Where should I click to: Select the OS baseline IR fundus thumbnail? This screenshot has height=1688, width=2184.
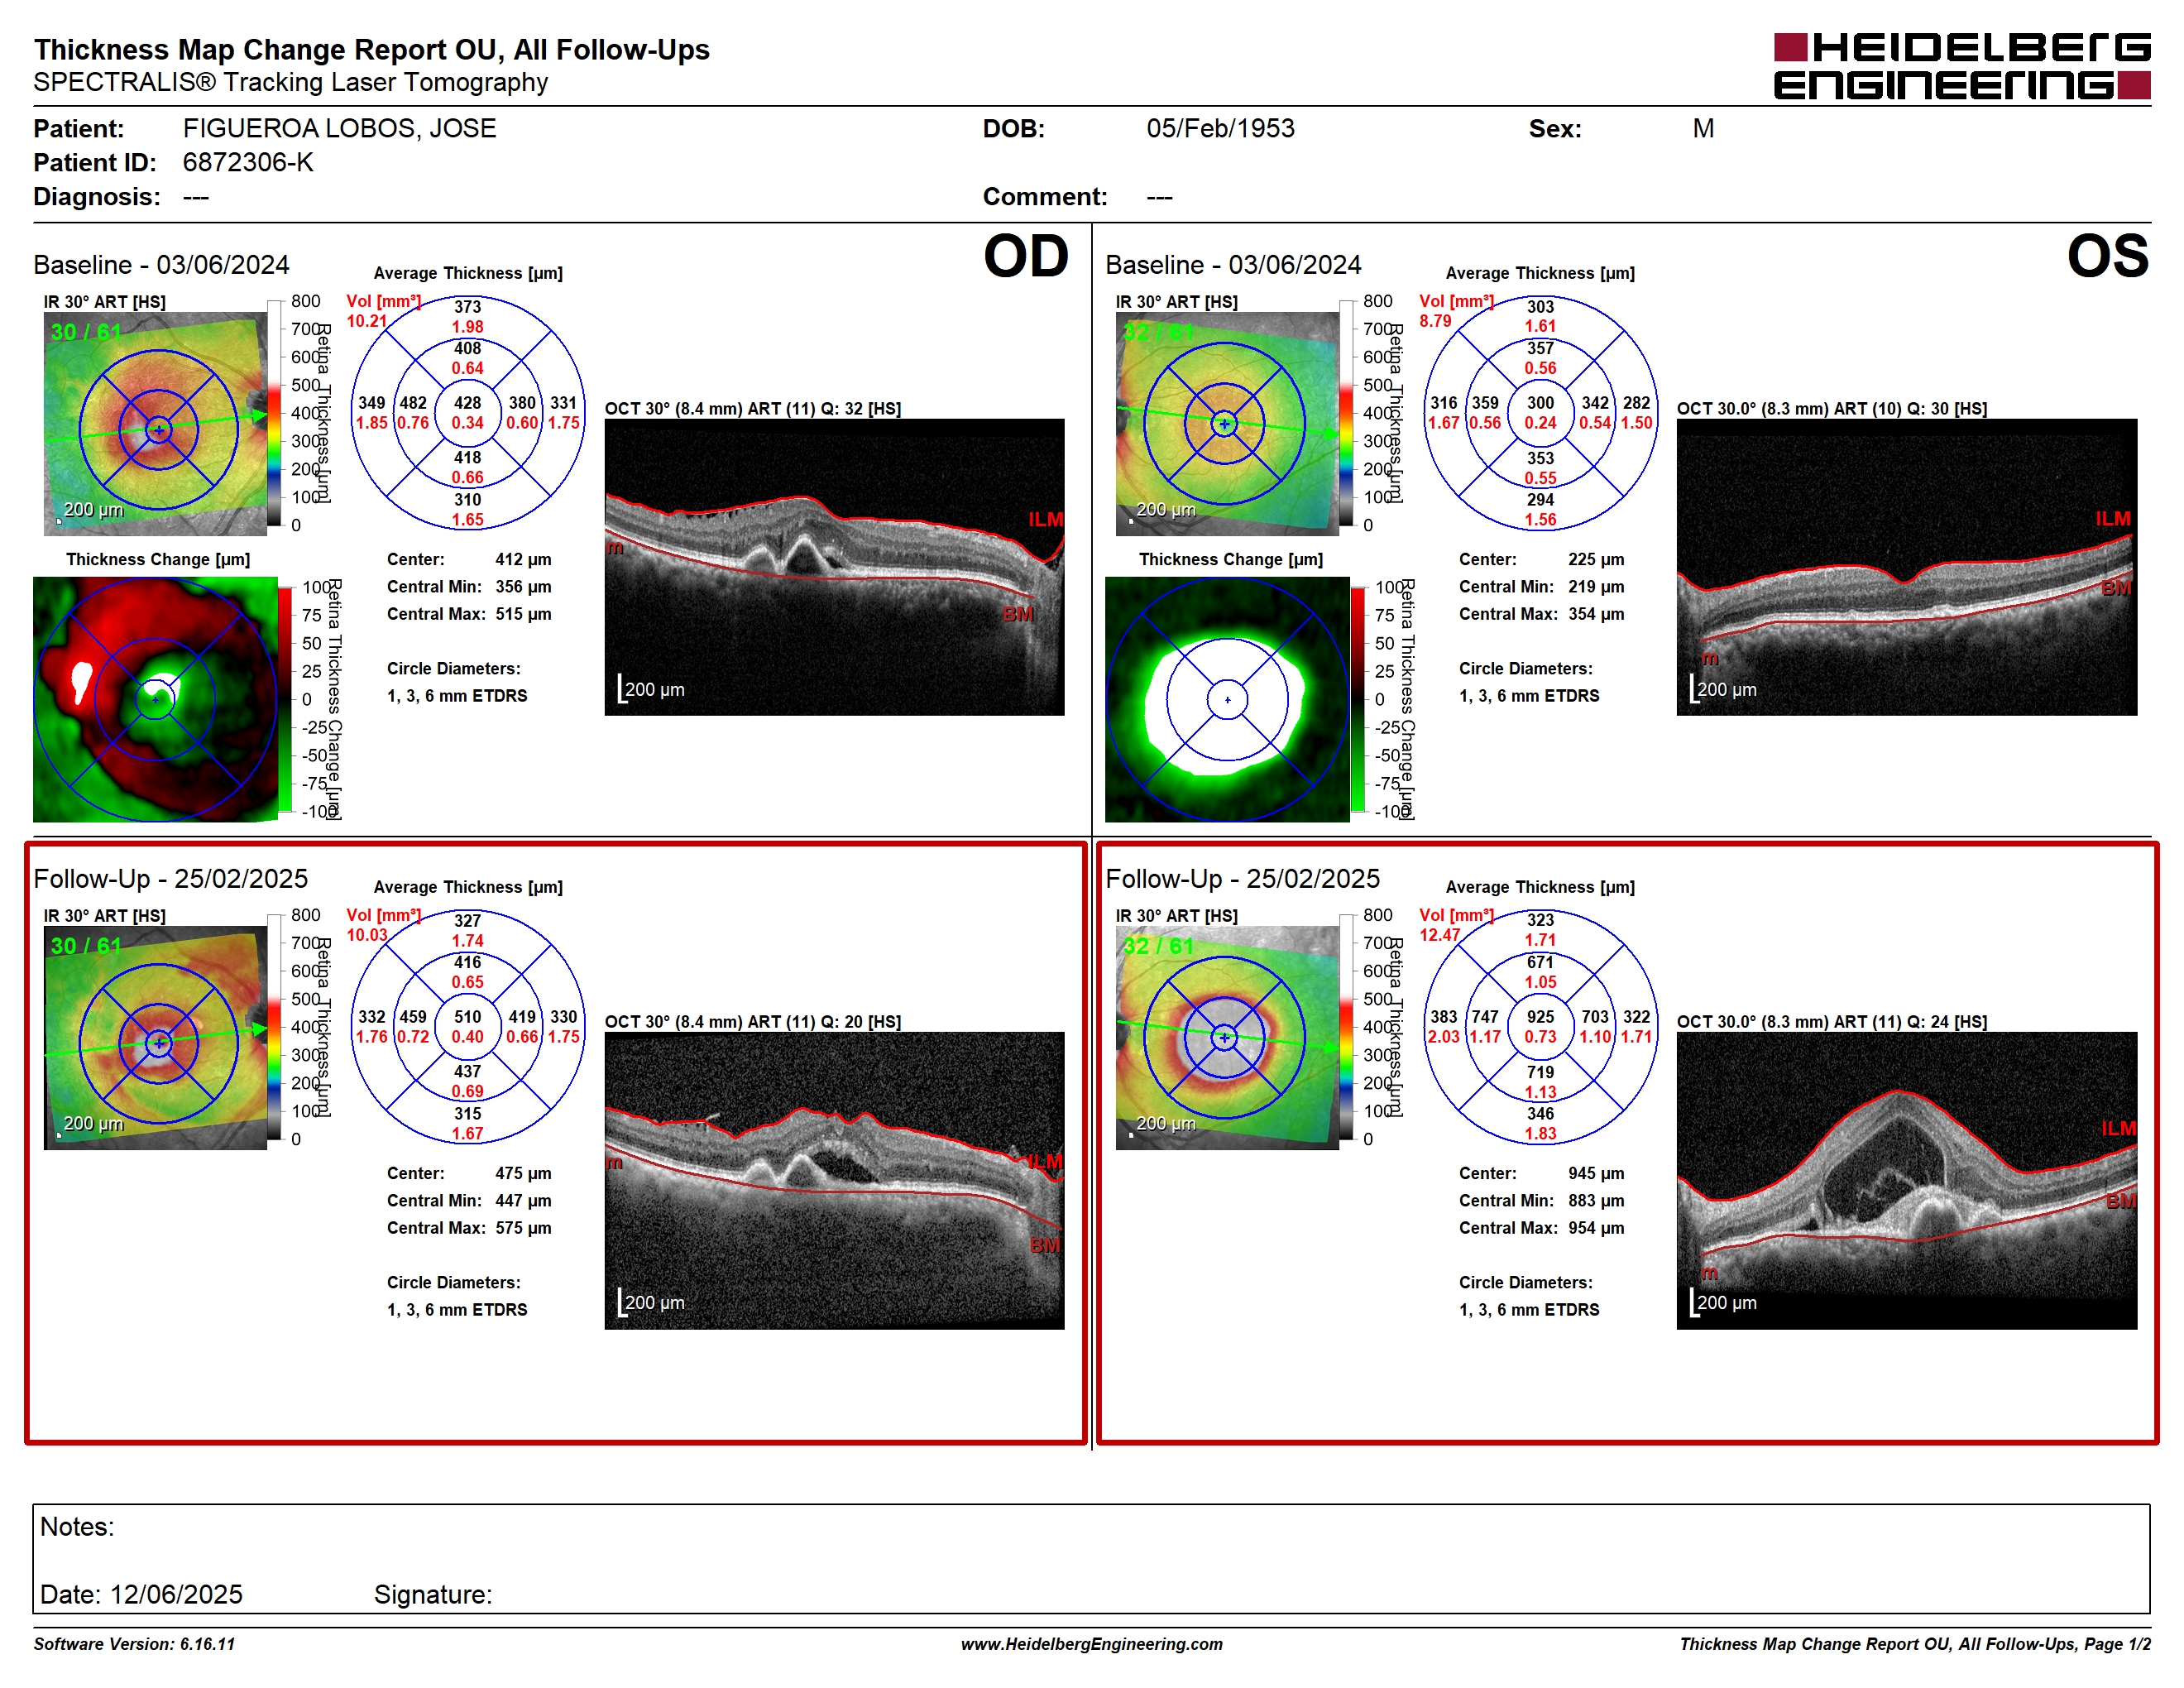click(x=1227, y=424)
